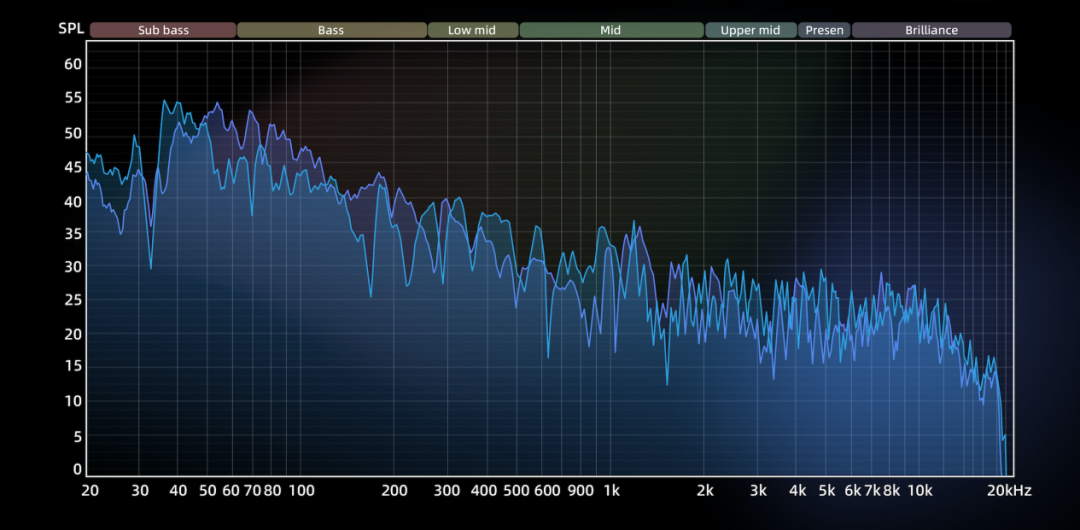Click the Presen band label
Image resolution: width=1080 pixels, height=530 pixels.
824,30
